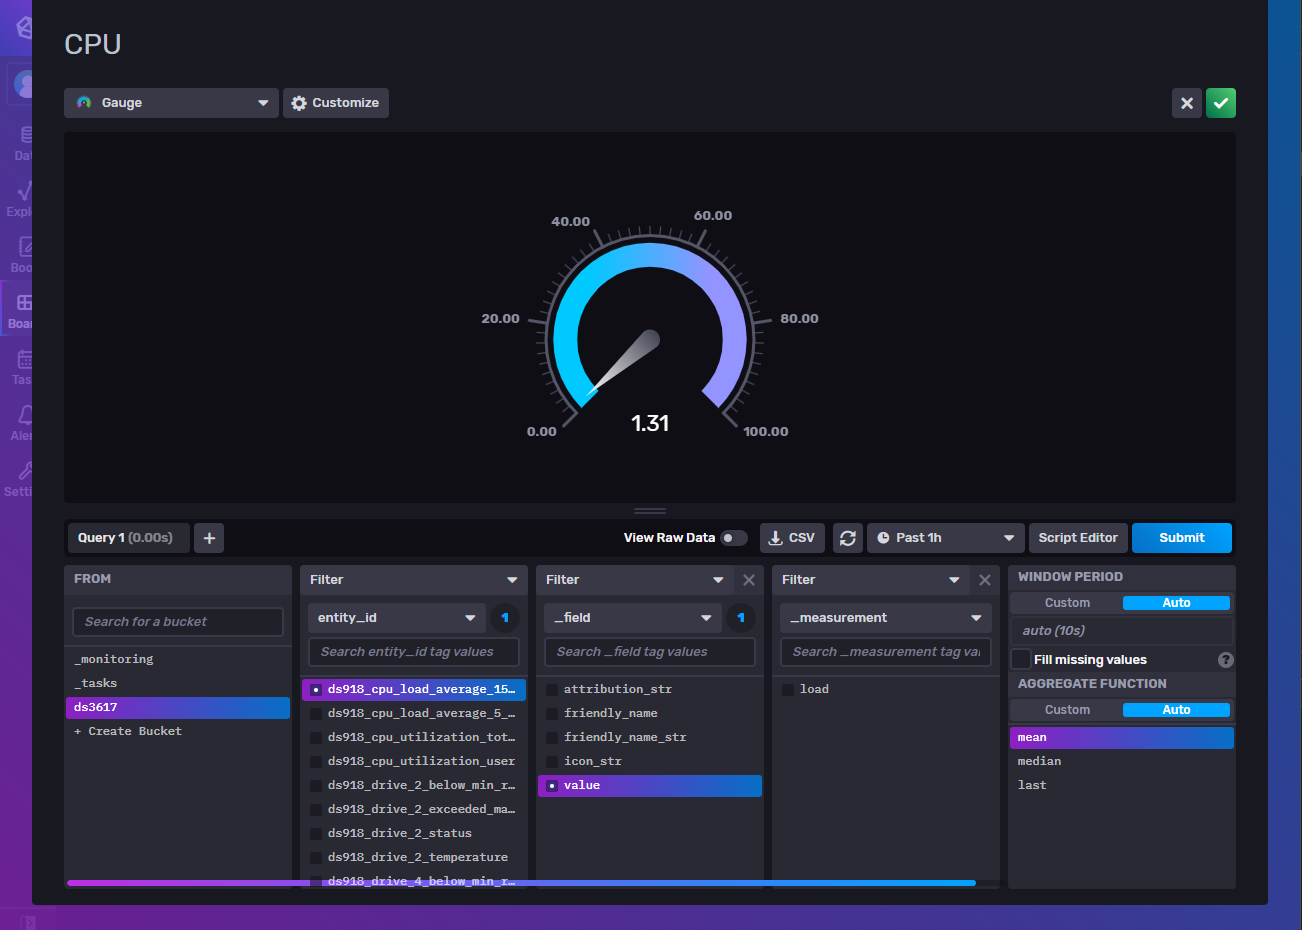Click the refresh icon button
1302x930 pixels.
click(x=848, y=538)
